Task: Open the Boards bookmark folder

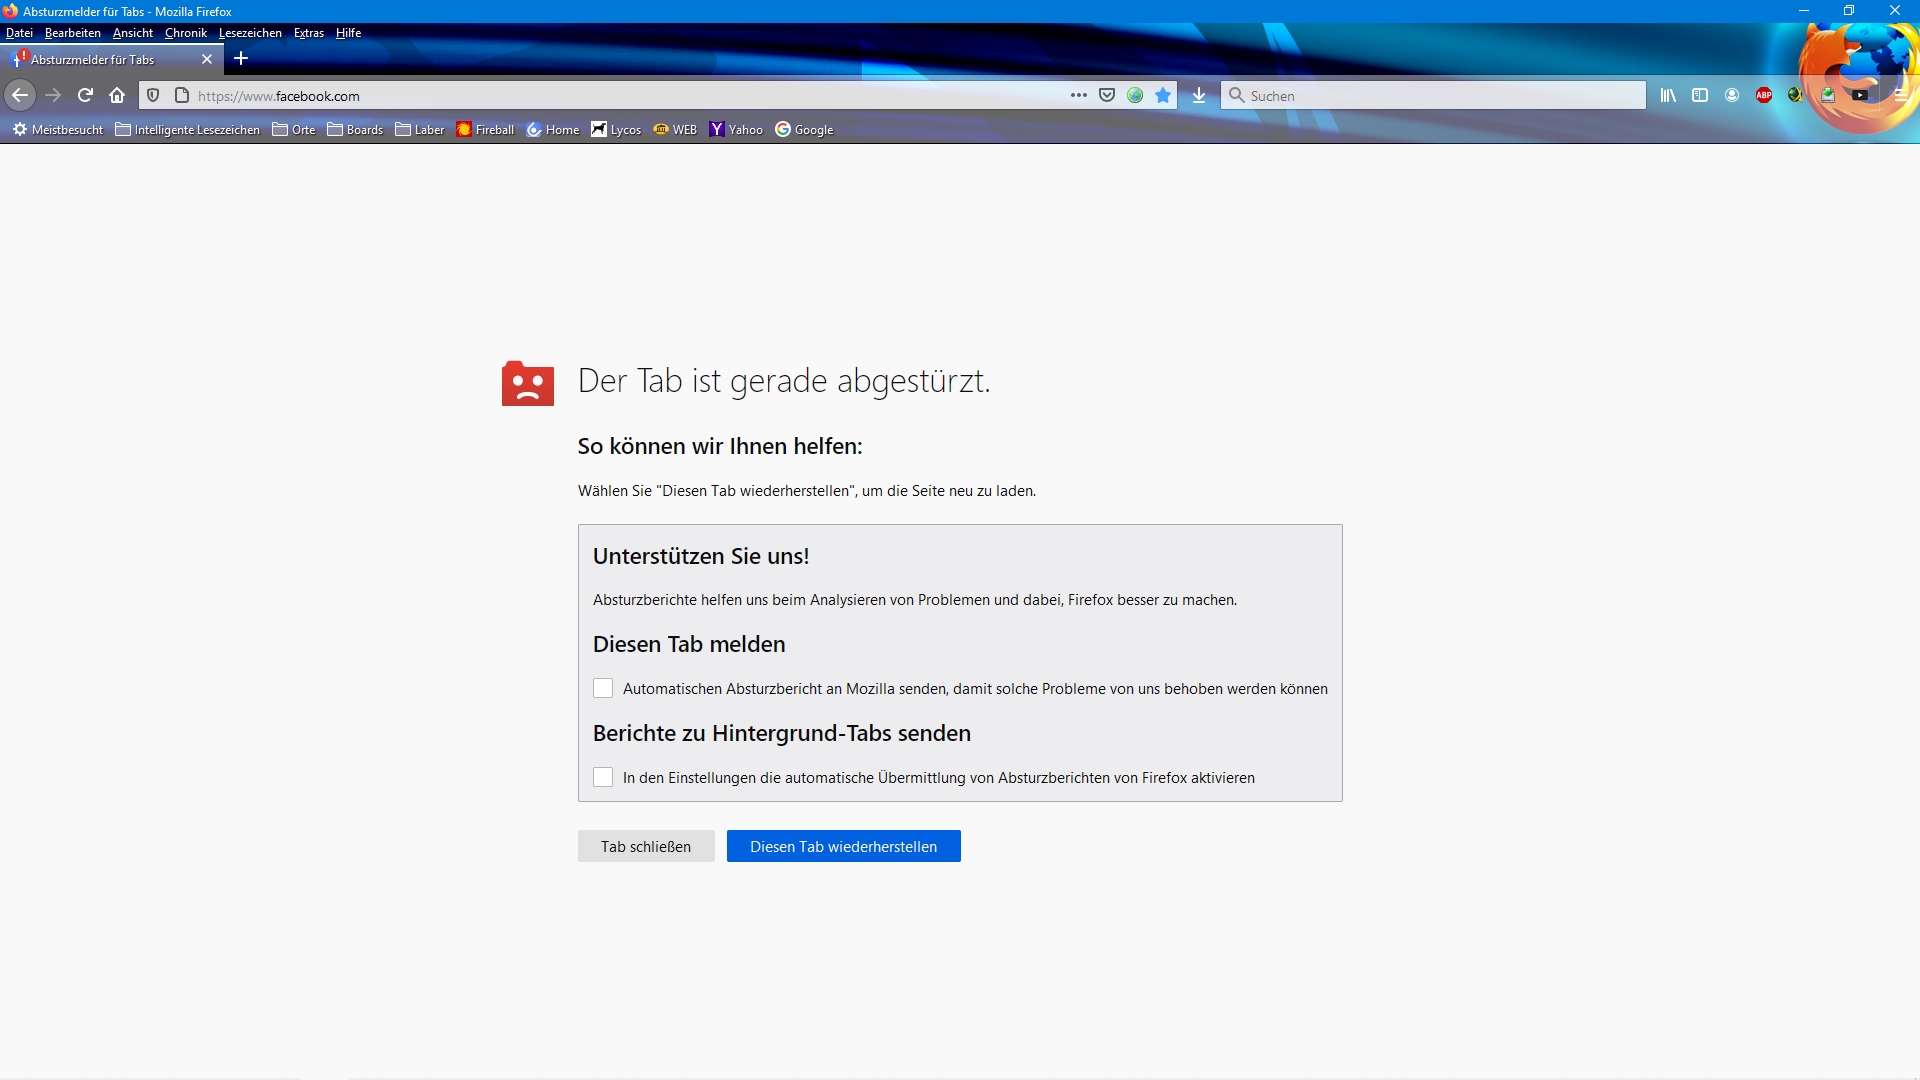Action: [355, 129]
